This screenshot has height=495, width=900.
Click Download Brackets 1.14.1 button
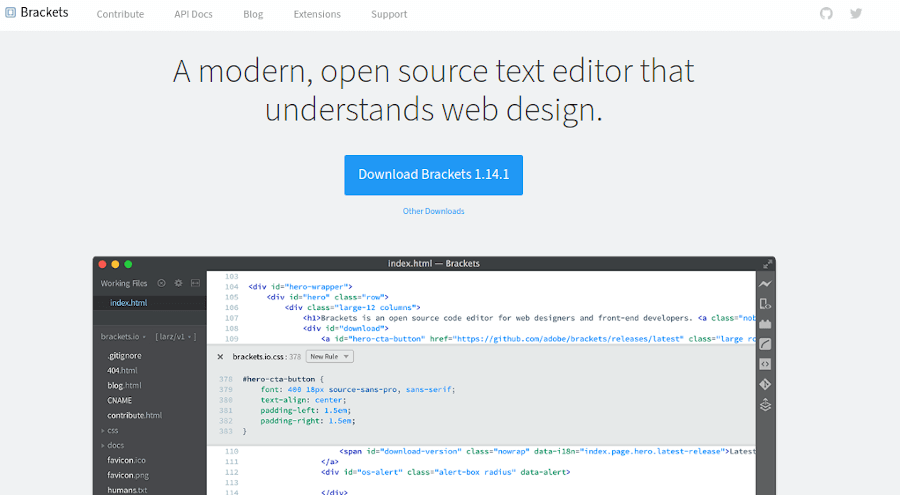[433, 175]
